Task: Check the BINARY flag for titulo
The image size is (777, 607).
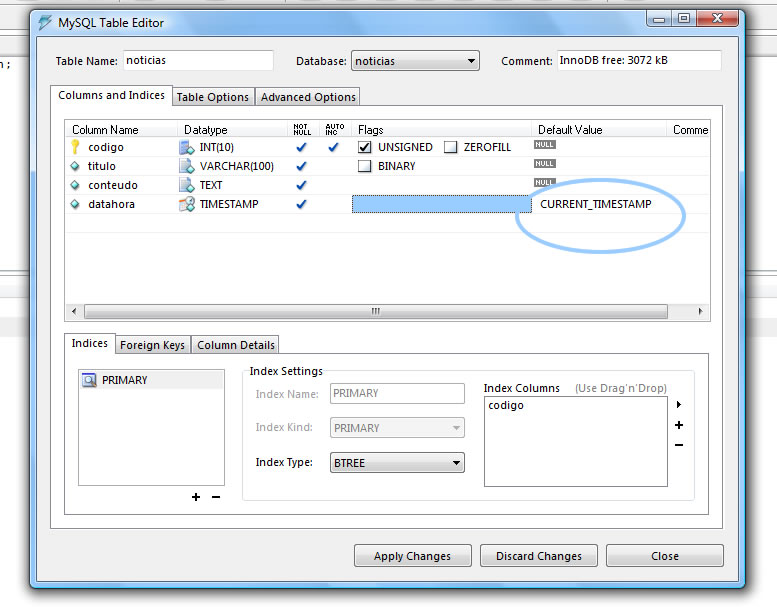Action: click(365, 166)
